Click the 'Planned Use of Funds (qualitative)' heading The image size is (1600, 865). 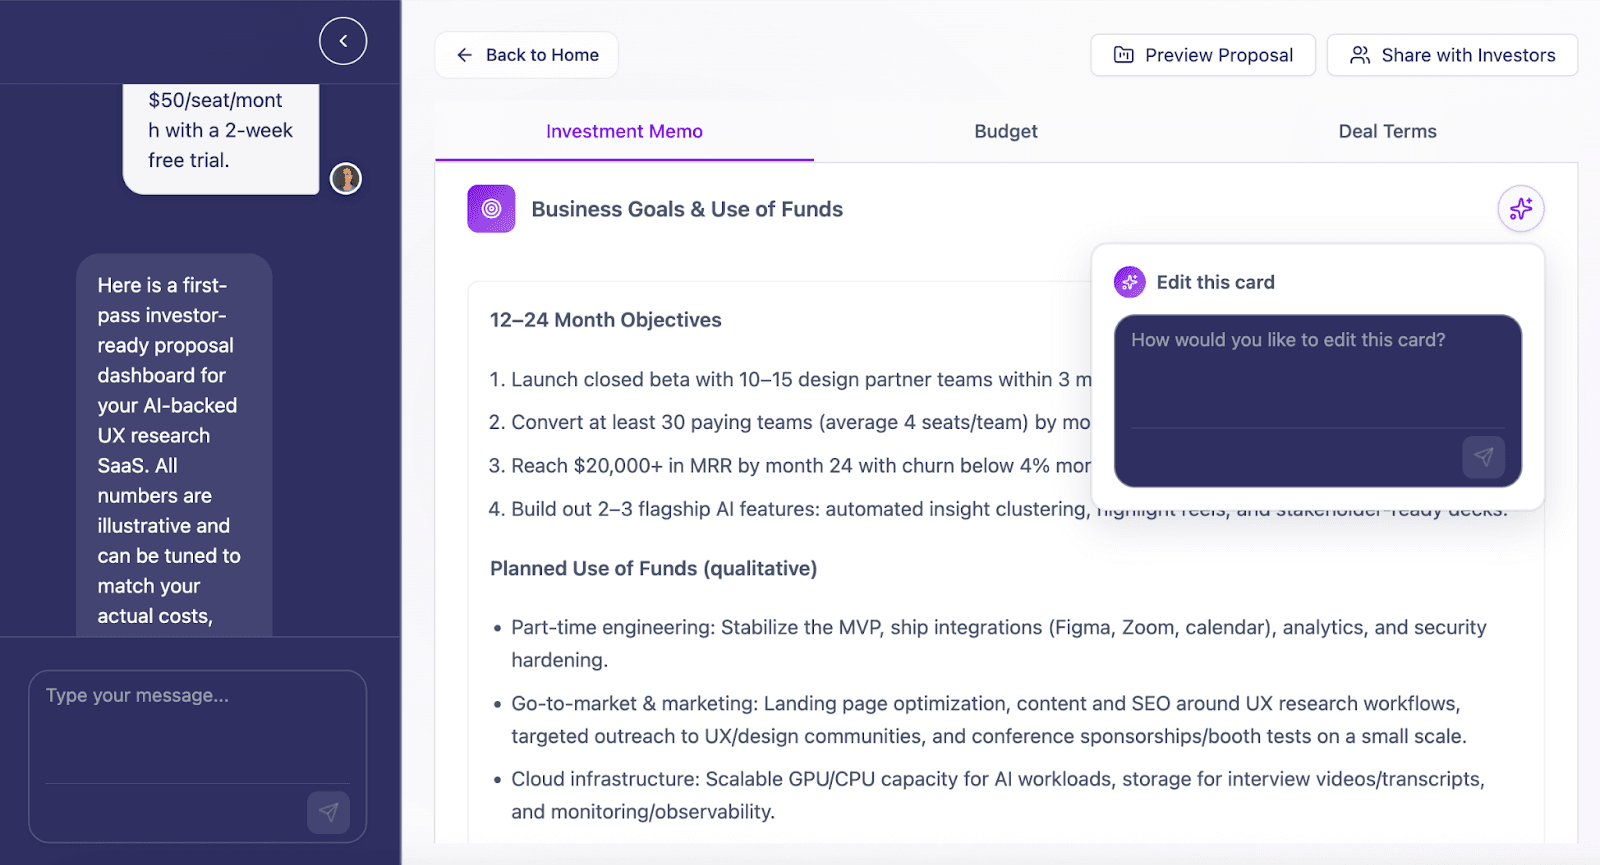(653, 568)
